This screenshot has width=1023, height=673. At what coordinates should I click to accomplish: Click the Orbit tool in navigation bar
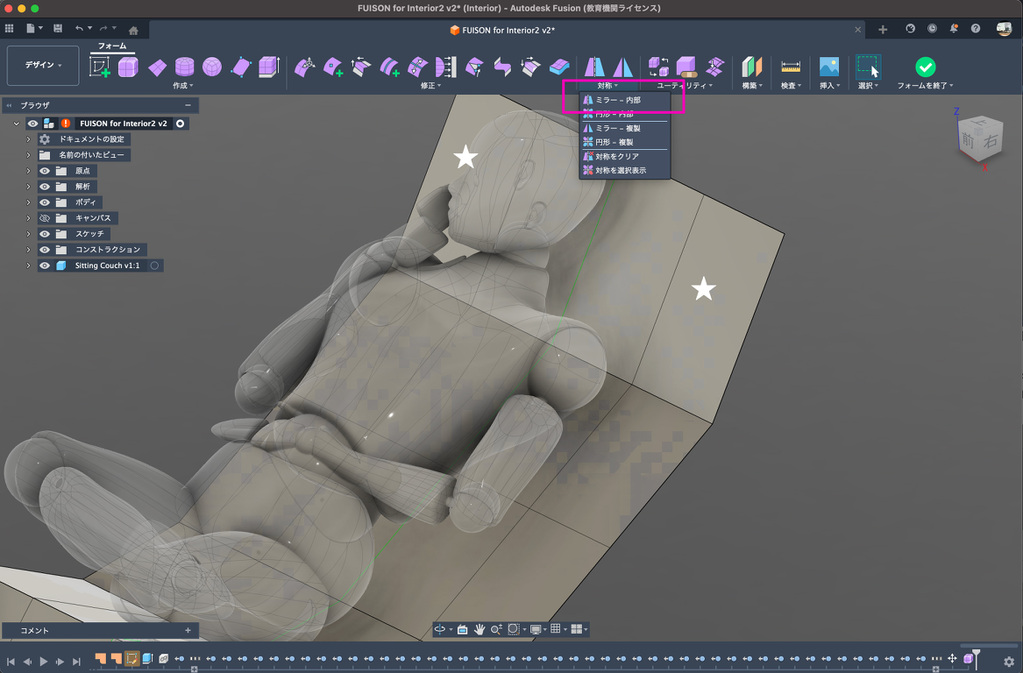tap(440, 629)
